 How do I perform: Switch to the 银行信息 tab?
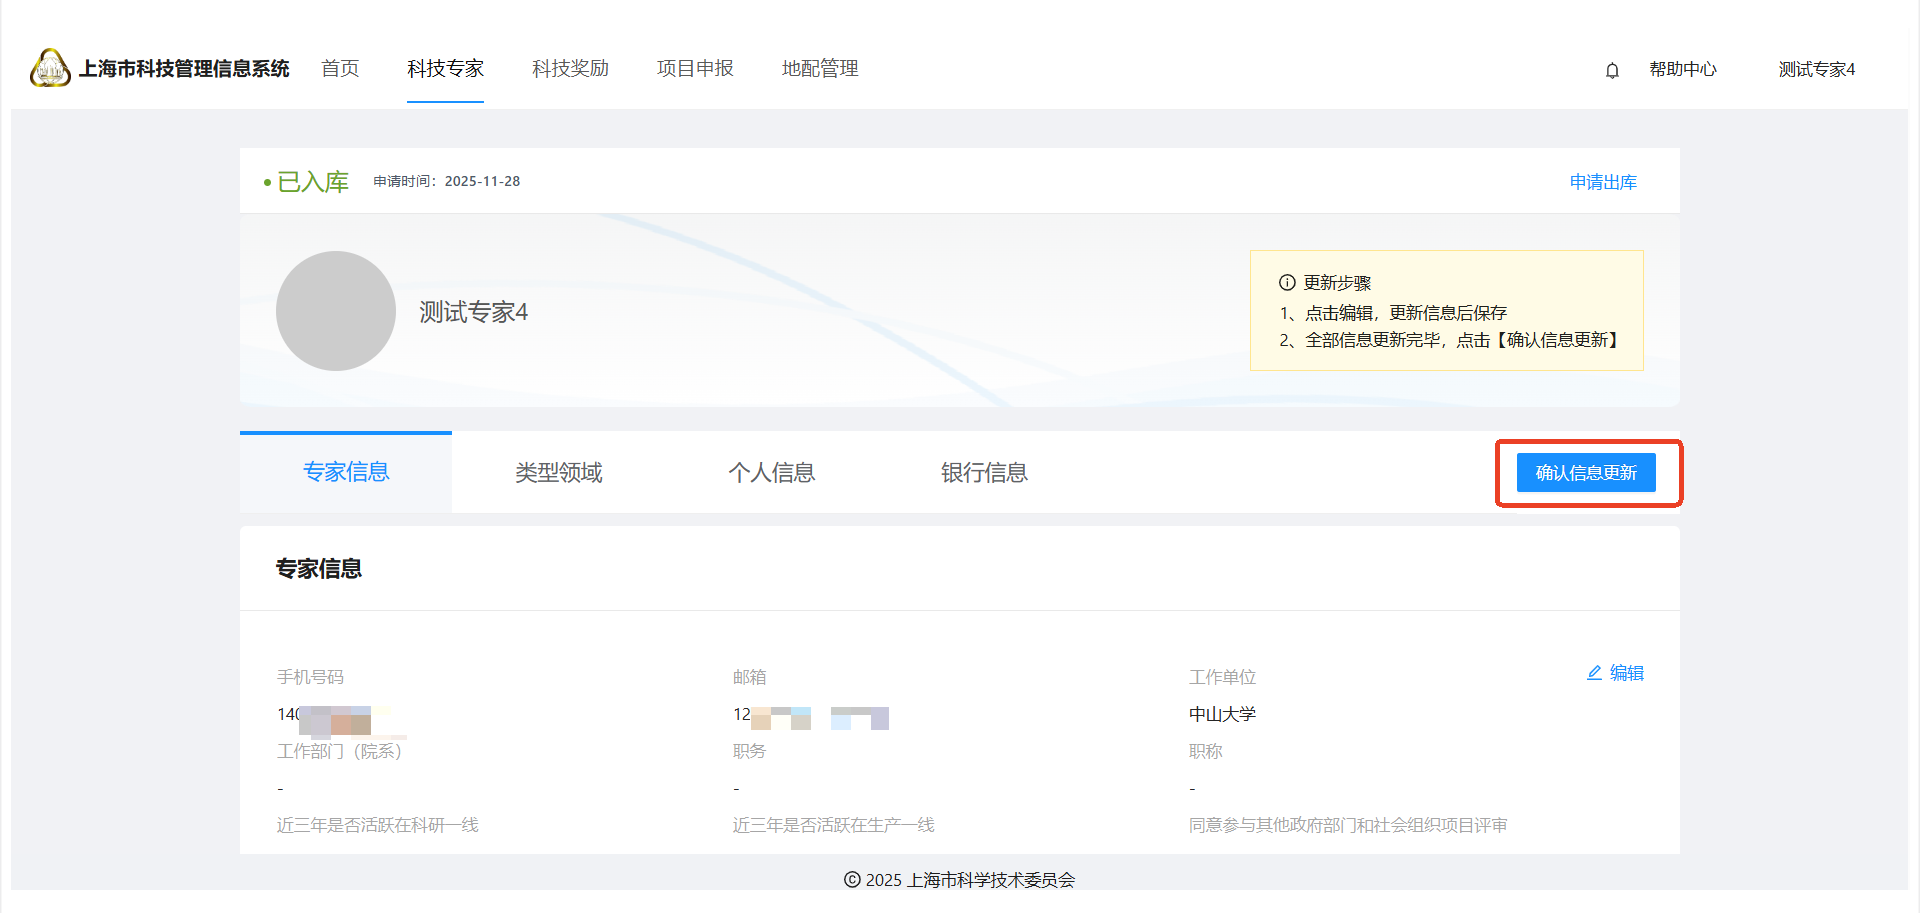pos(984,472)
